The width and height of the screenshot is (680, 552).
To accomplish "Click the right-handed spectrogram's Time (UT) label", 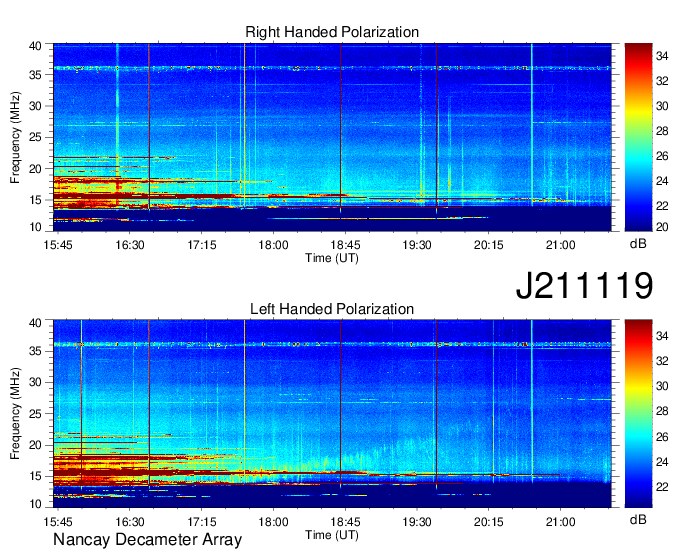I will [x=332, y=258].
